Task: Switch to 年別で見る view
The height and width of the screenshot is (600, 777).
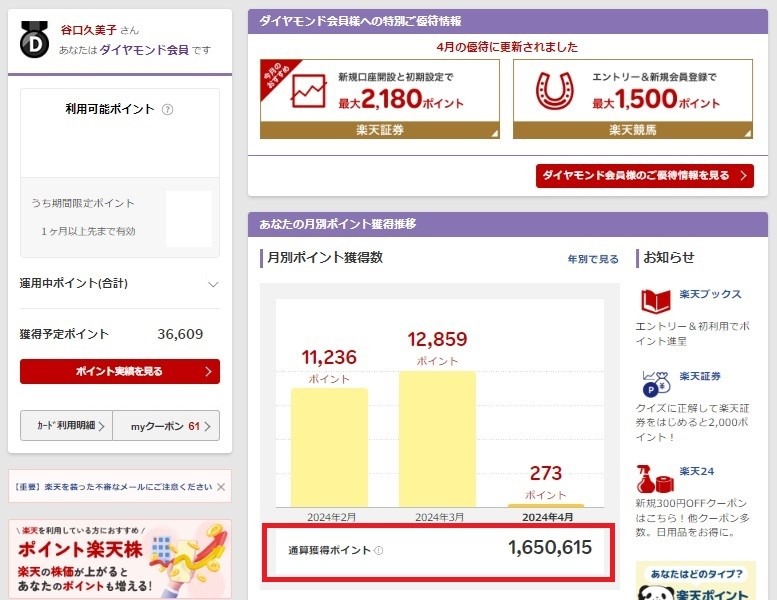Action: coord(593,259)
